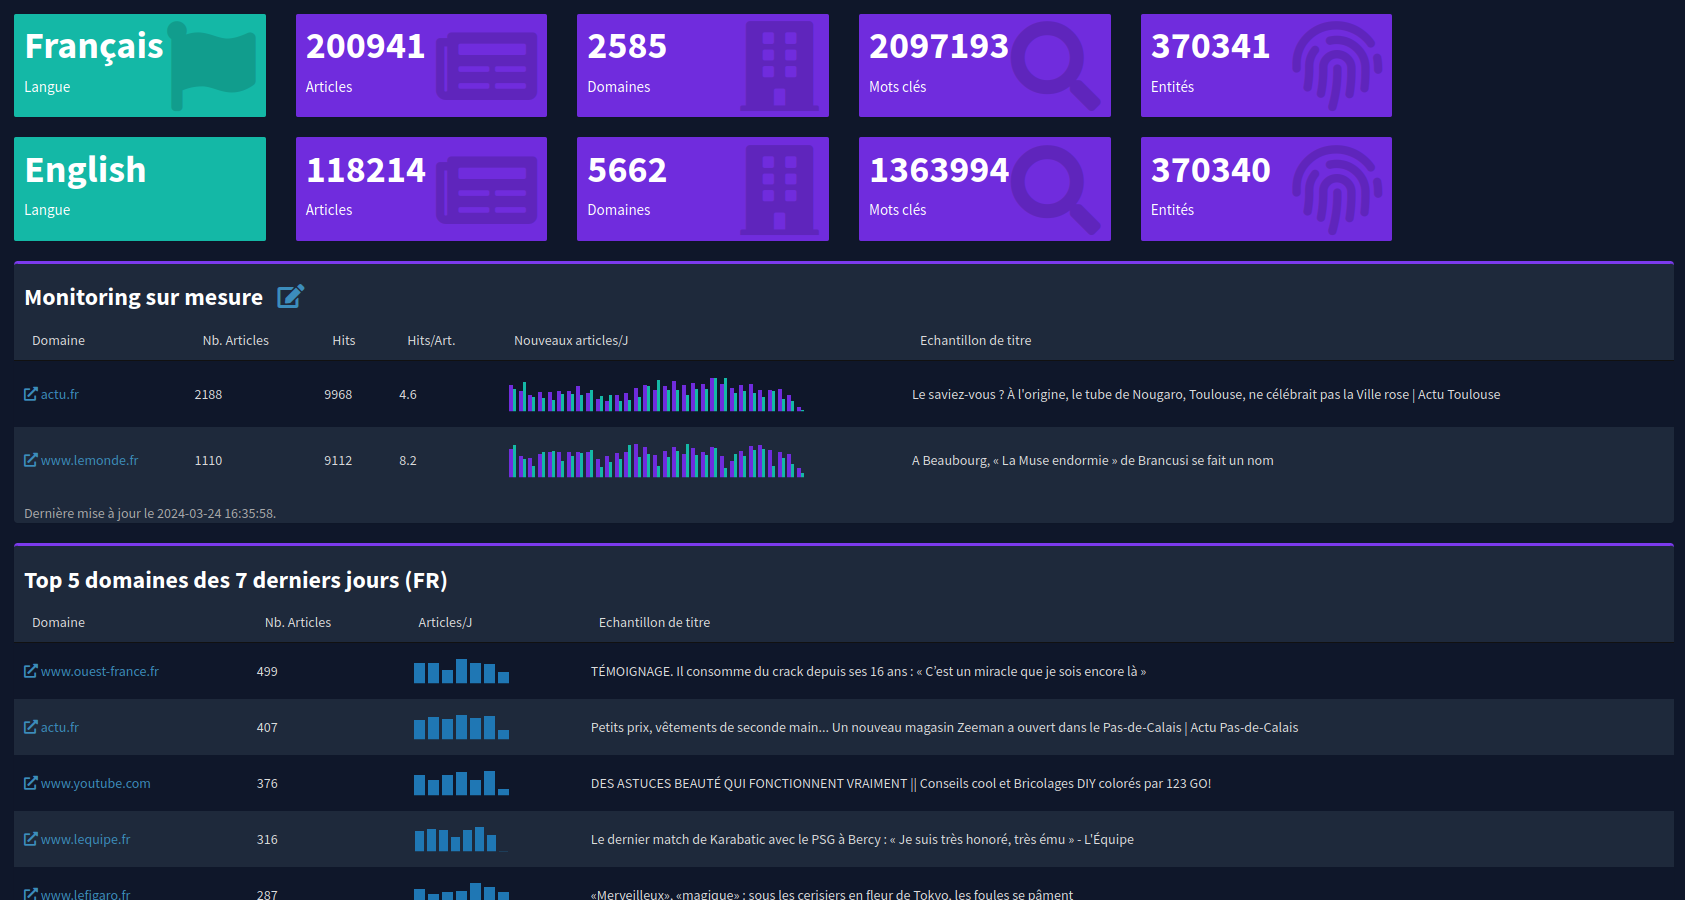Screen dimensions: 1685x900
Task: Click www.youtube.com Articles/J bar chart
Action: [x=461, y=783]
